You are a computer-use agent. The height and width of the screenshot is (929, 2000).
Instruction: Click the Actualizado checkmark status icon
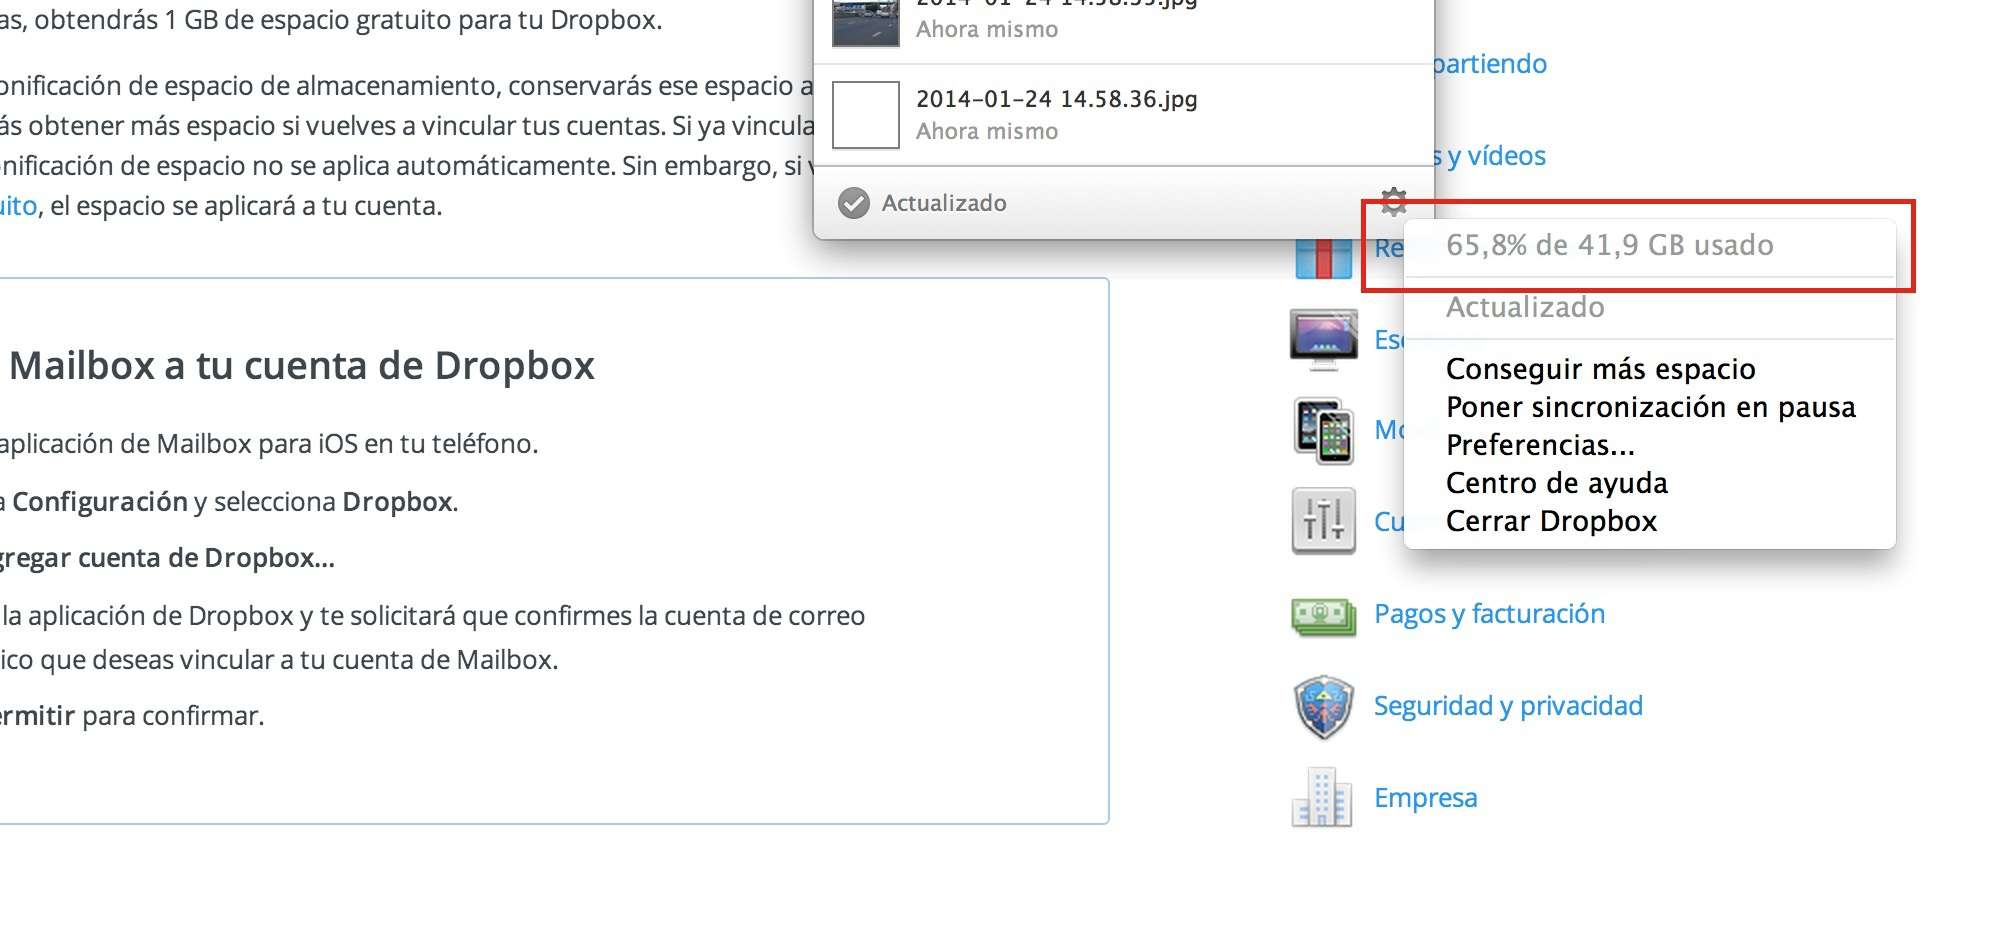pyautogui.click(x=853, y=203)
